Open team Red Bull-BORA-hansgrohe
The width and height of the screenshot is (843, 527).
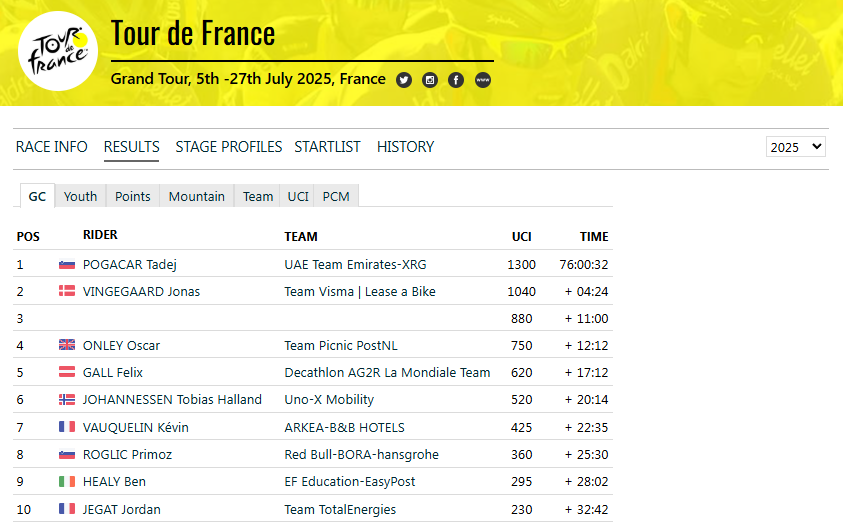362,454
